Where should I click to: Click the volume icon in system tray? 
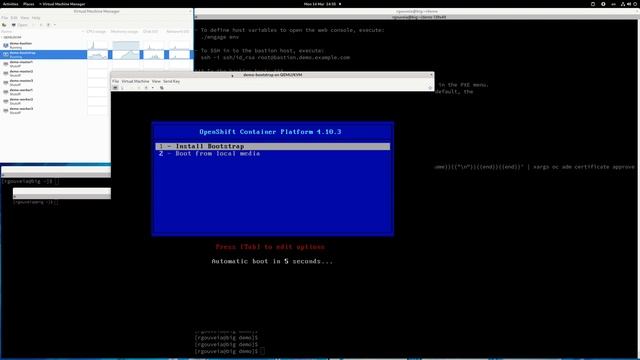[629, 4]
